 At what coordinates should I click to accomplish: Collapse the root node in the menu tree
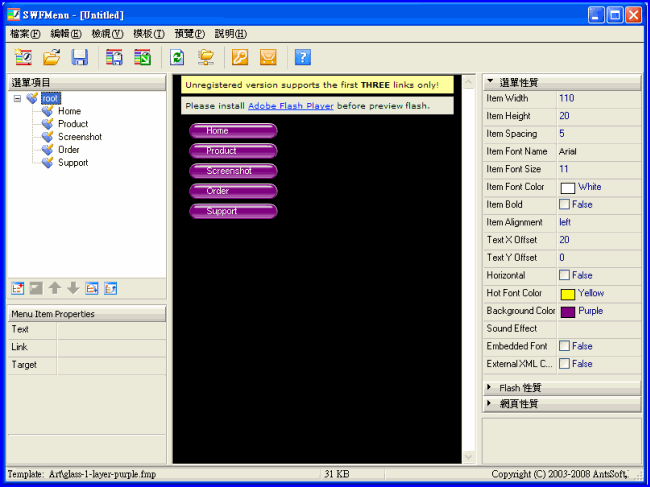click(18, 98)
